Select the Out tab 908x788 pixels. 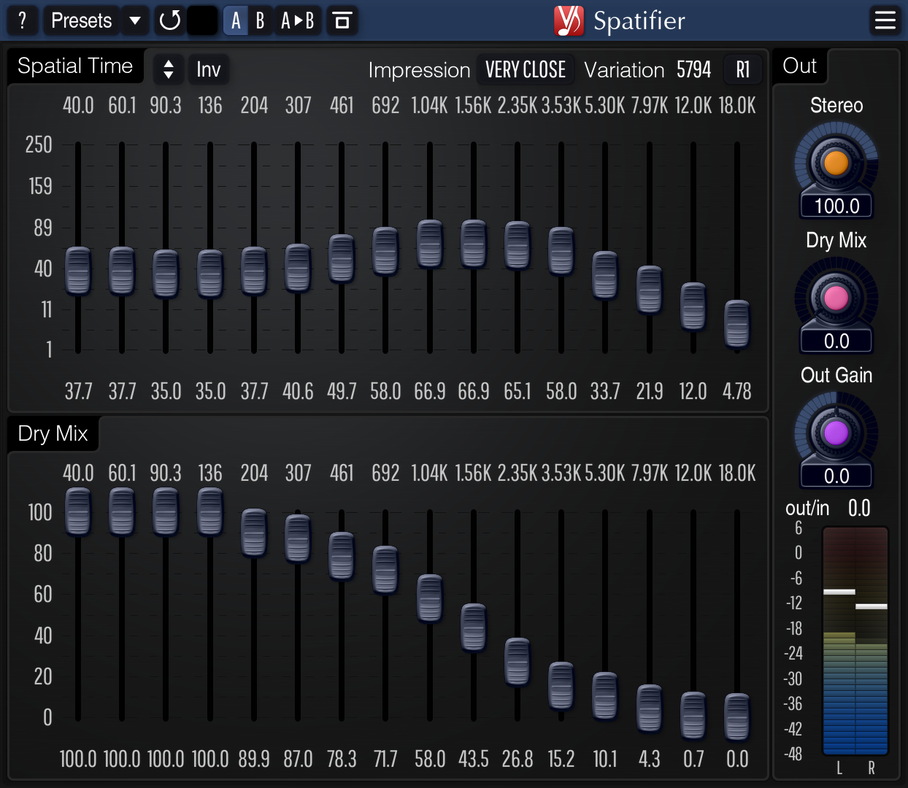click(x=800, y=66)
